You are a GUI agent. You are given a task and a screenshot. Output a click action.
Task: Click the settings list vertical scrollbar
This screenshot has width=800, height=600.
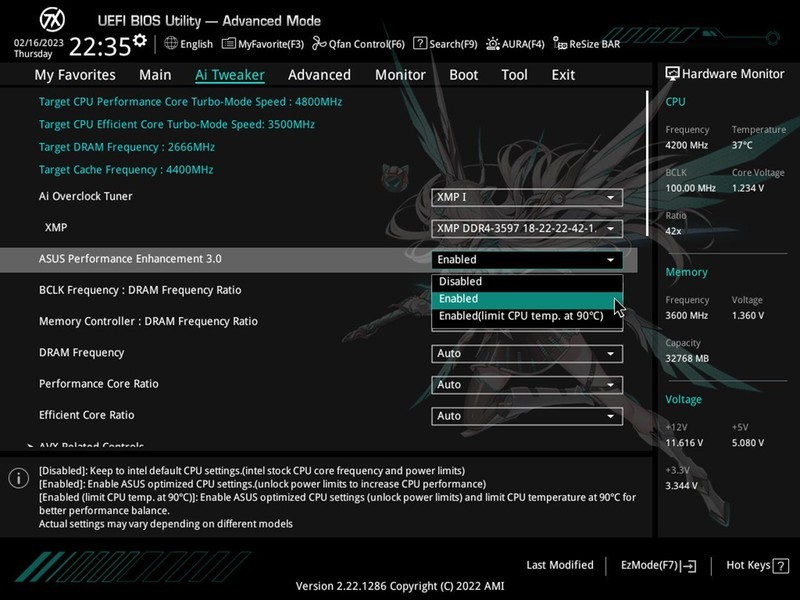click(x=648, y=163)
